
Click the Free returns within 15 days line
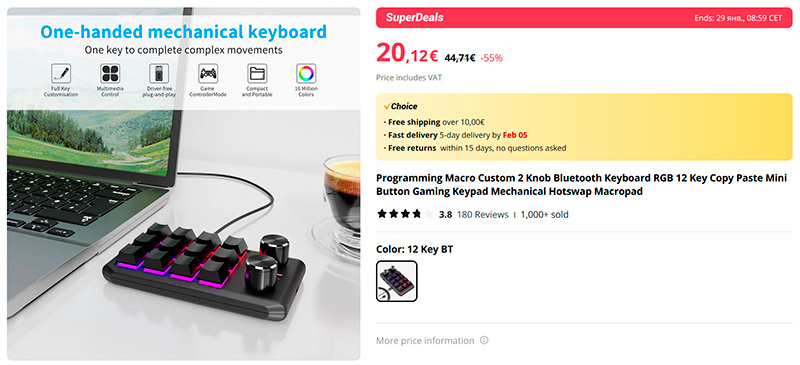point(474,148)
